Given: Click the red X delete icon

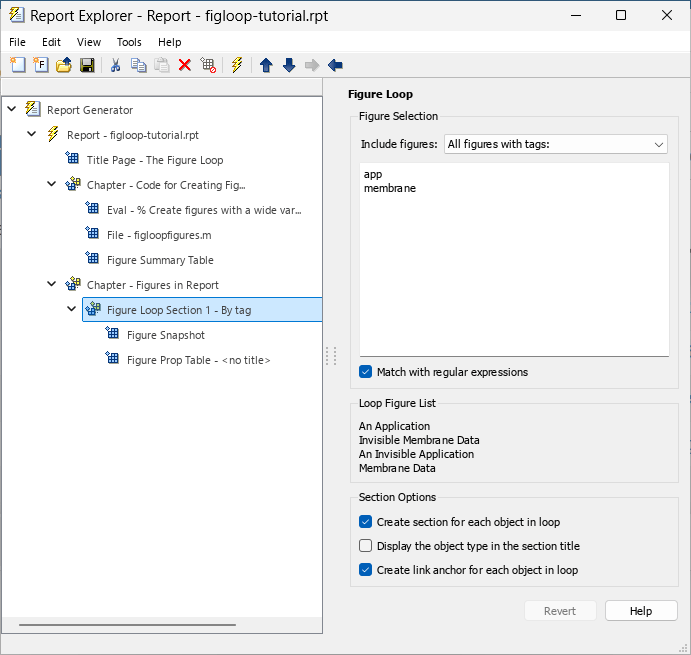Looking at the screenshot, I should pyautogui.click(x=185, y=65).
